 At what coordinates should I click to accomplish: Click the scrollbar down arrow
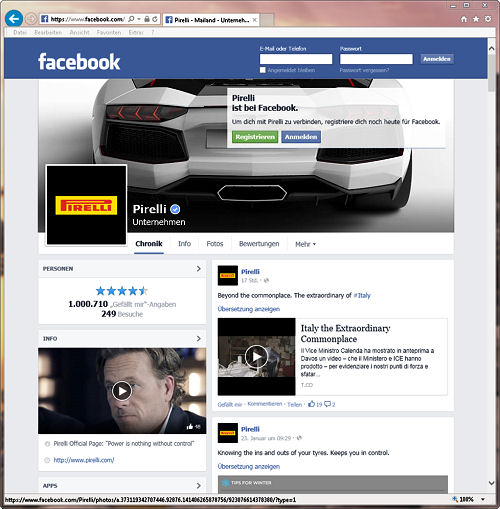pos(491,483)
